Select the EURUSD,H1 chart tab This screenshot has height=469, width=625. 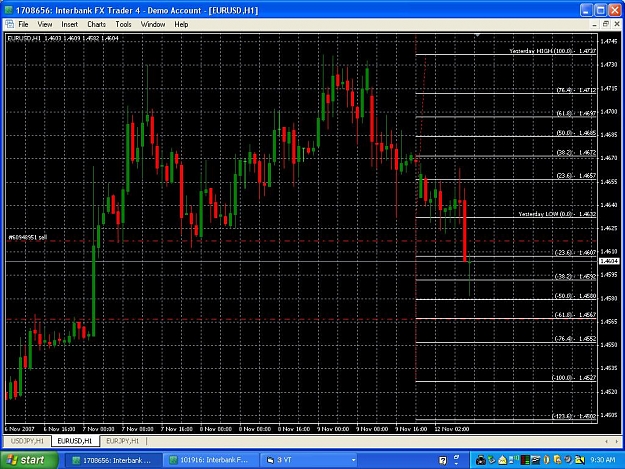coord(75,441)
